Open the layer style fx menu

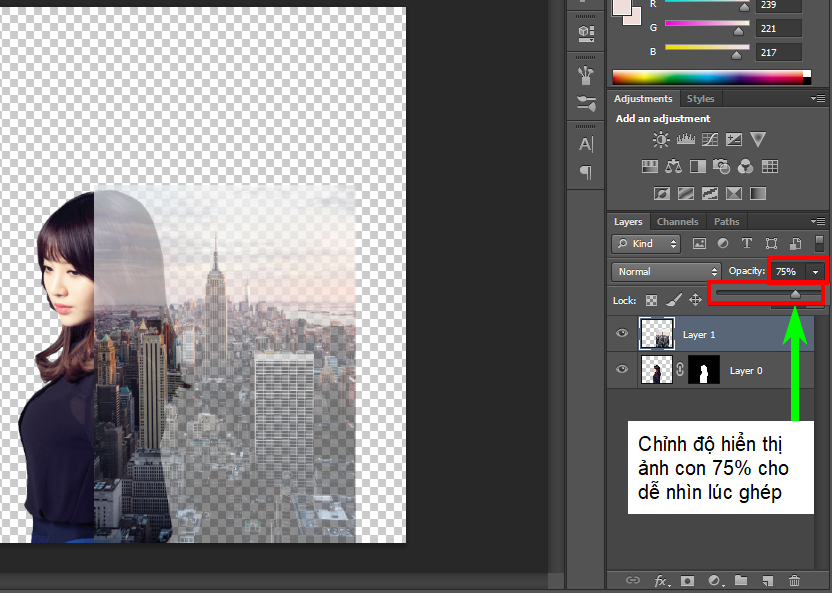pos(661,580)
